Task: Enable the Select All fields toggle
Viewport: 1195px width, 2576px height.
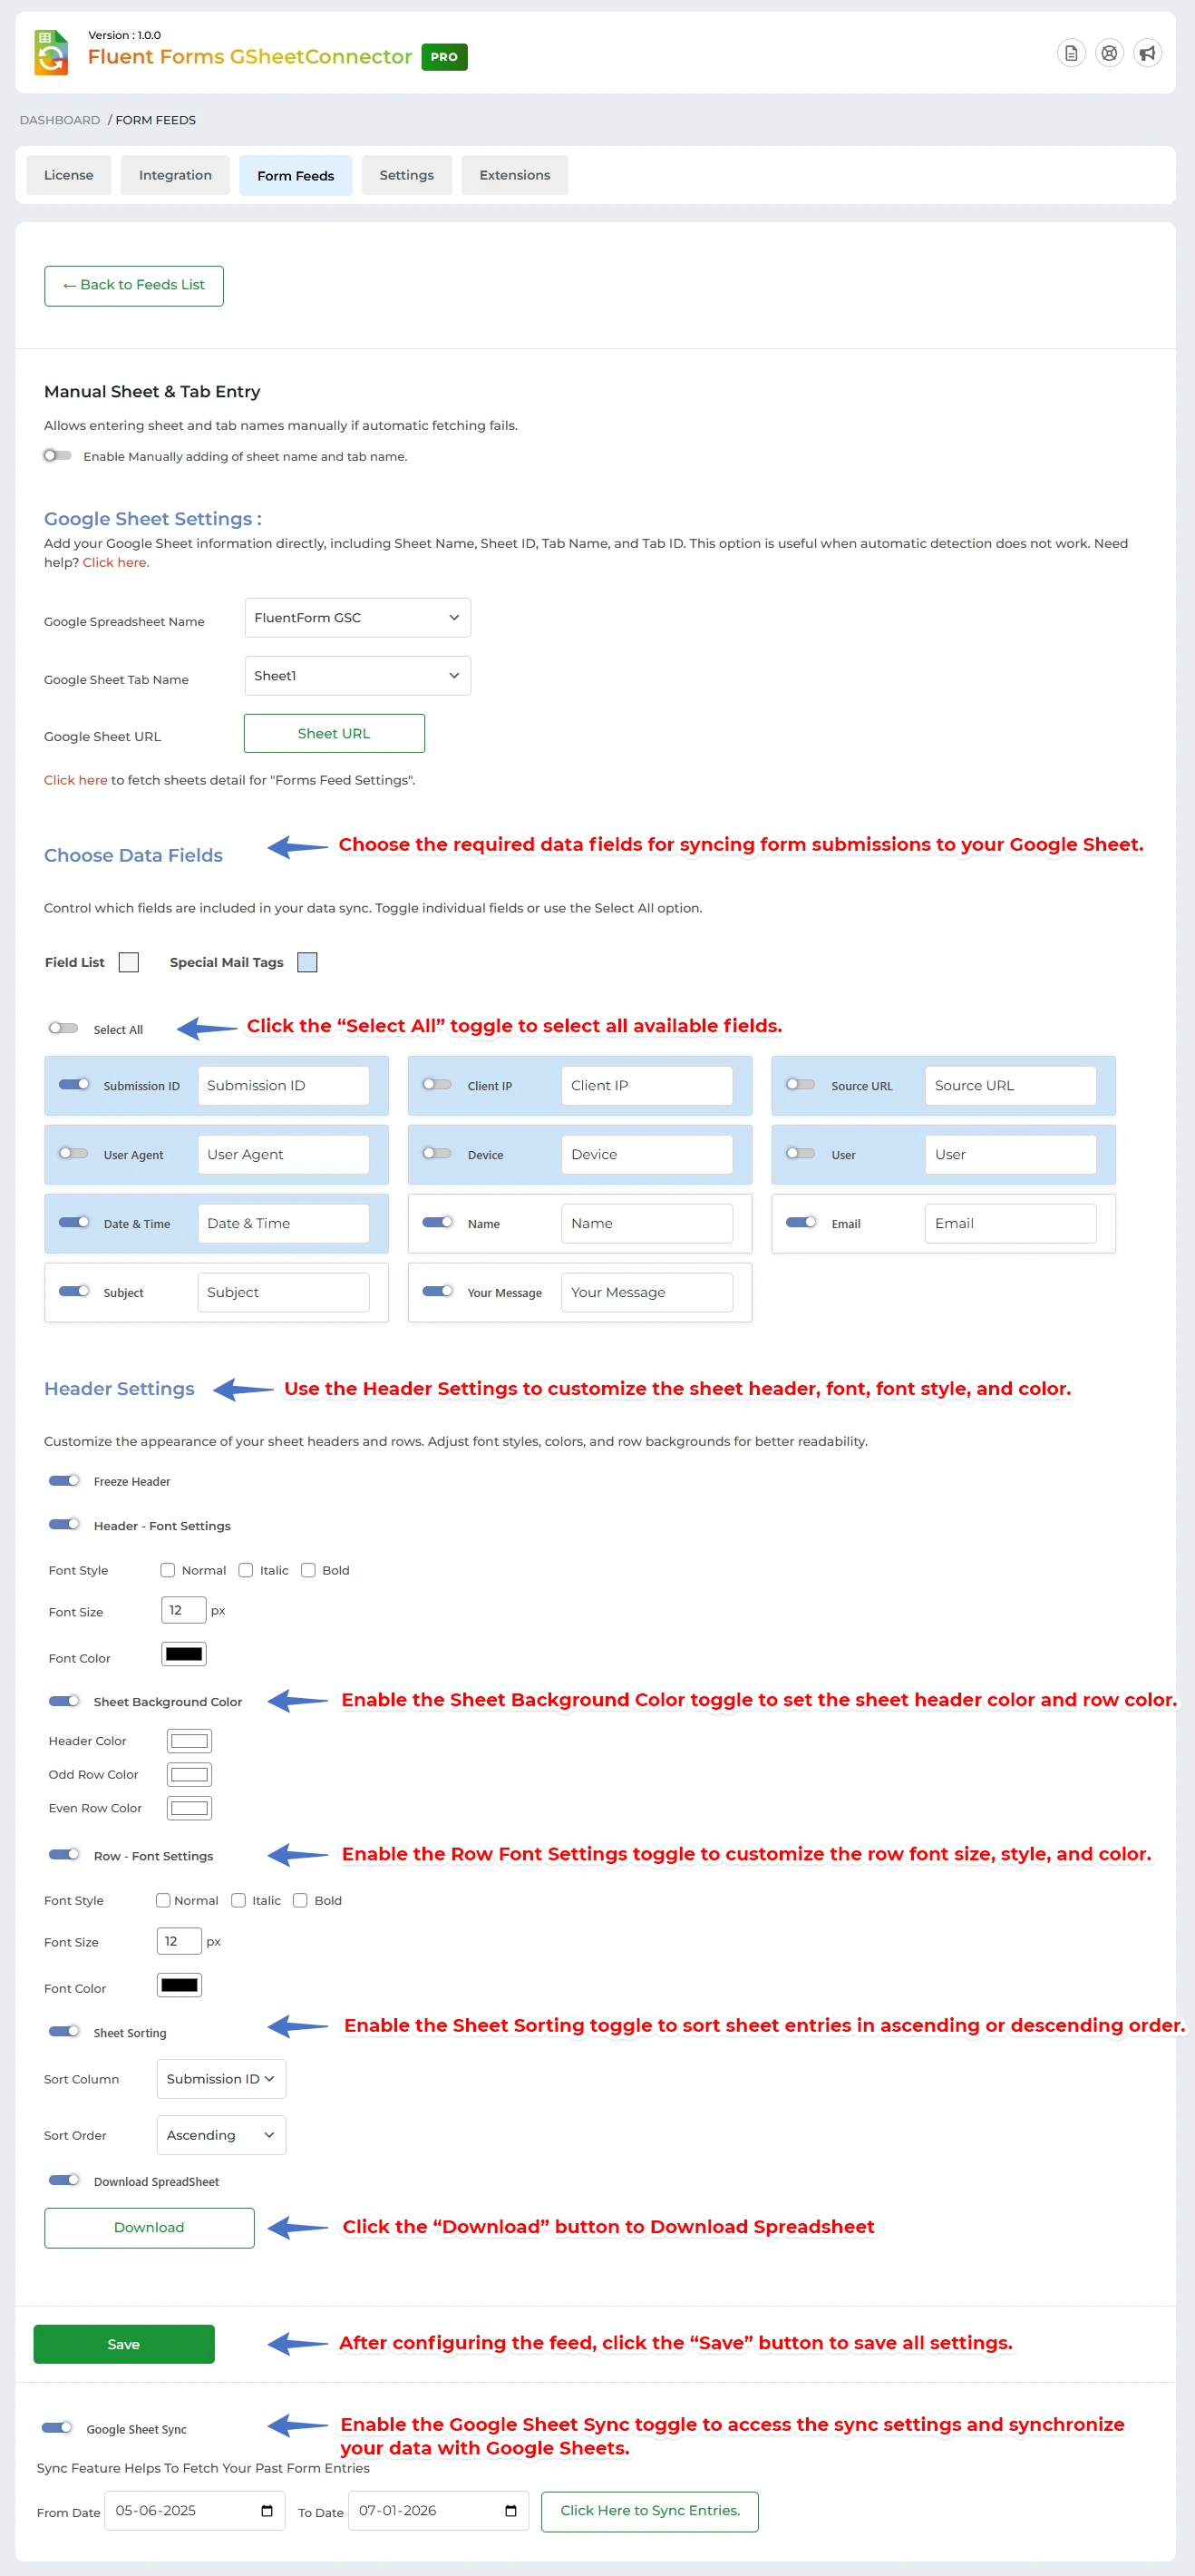Action: coord(63,1028)
